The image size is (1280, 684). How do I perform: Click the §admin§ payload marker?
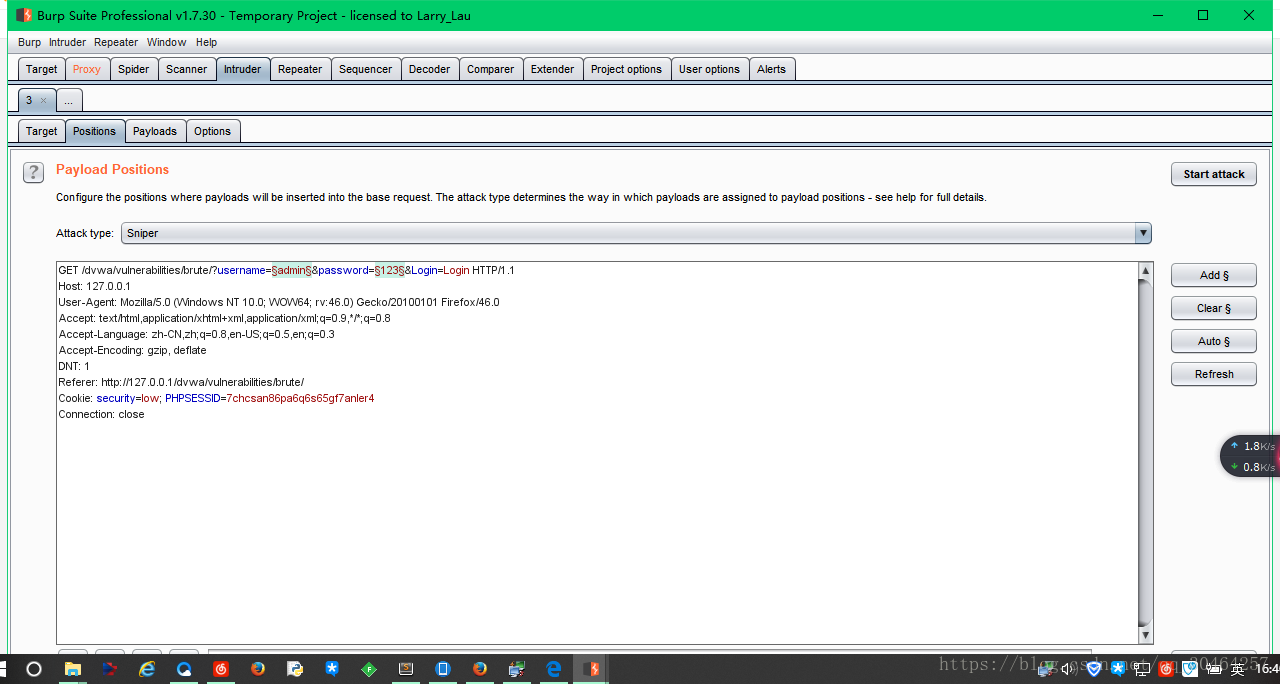point(292,270)
